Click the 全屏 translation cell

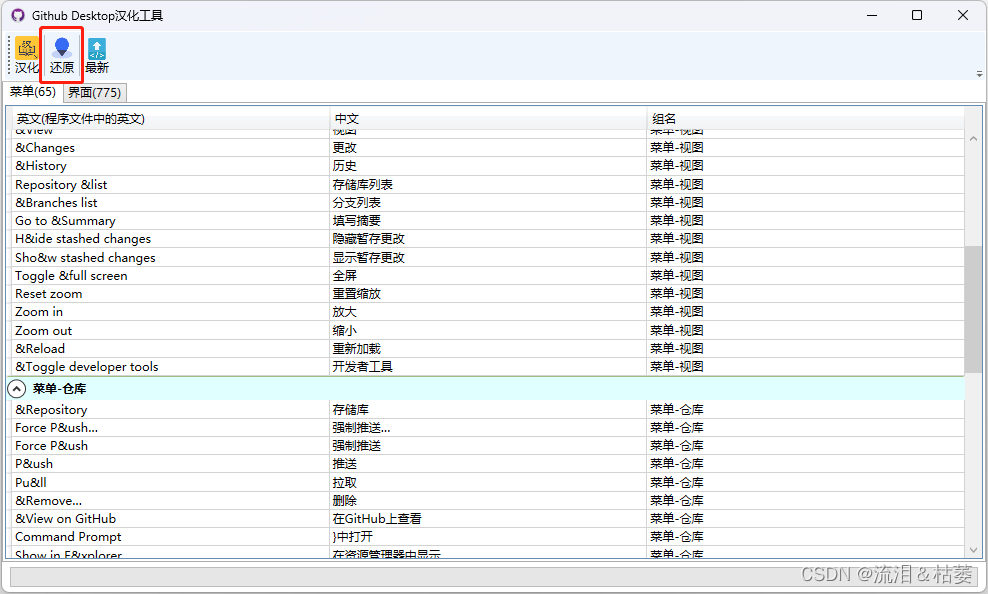488,276
